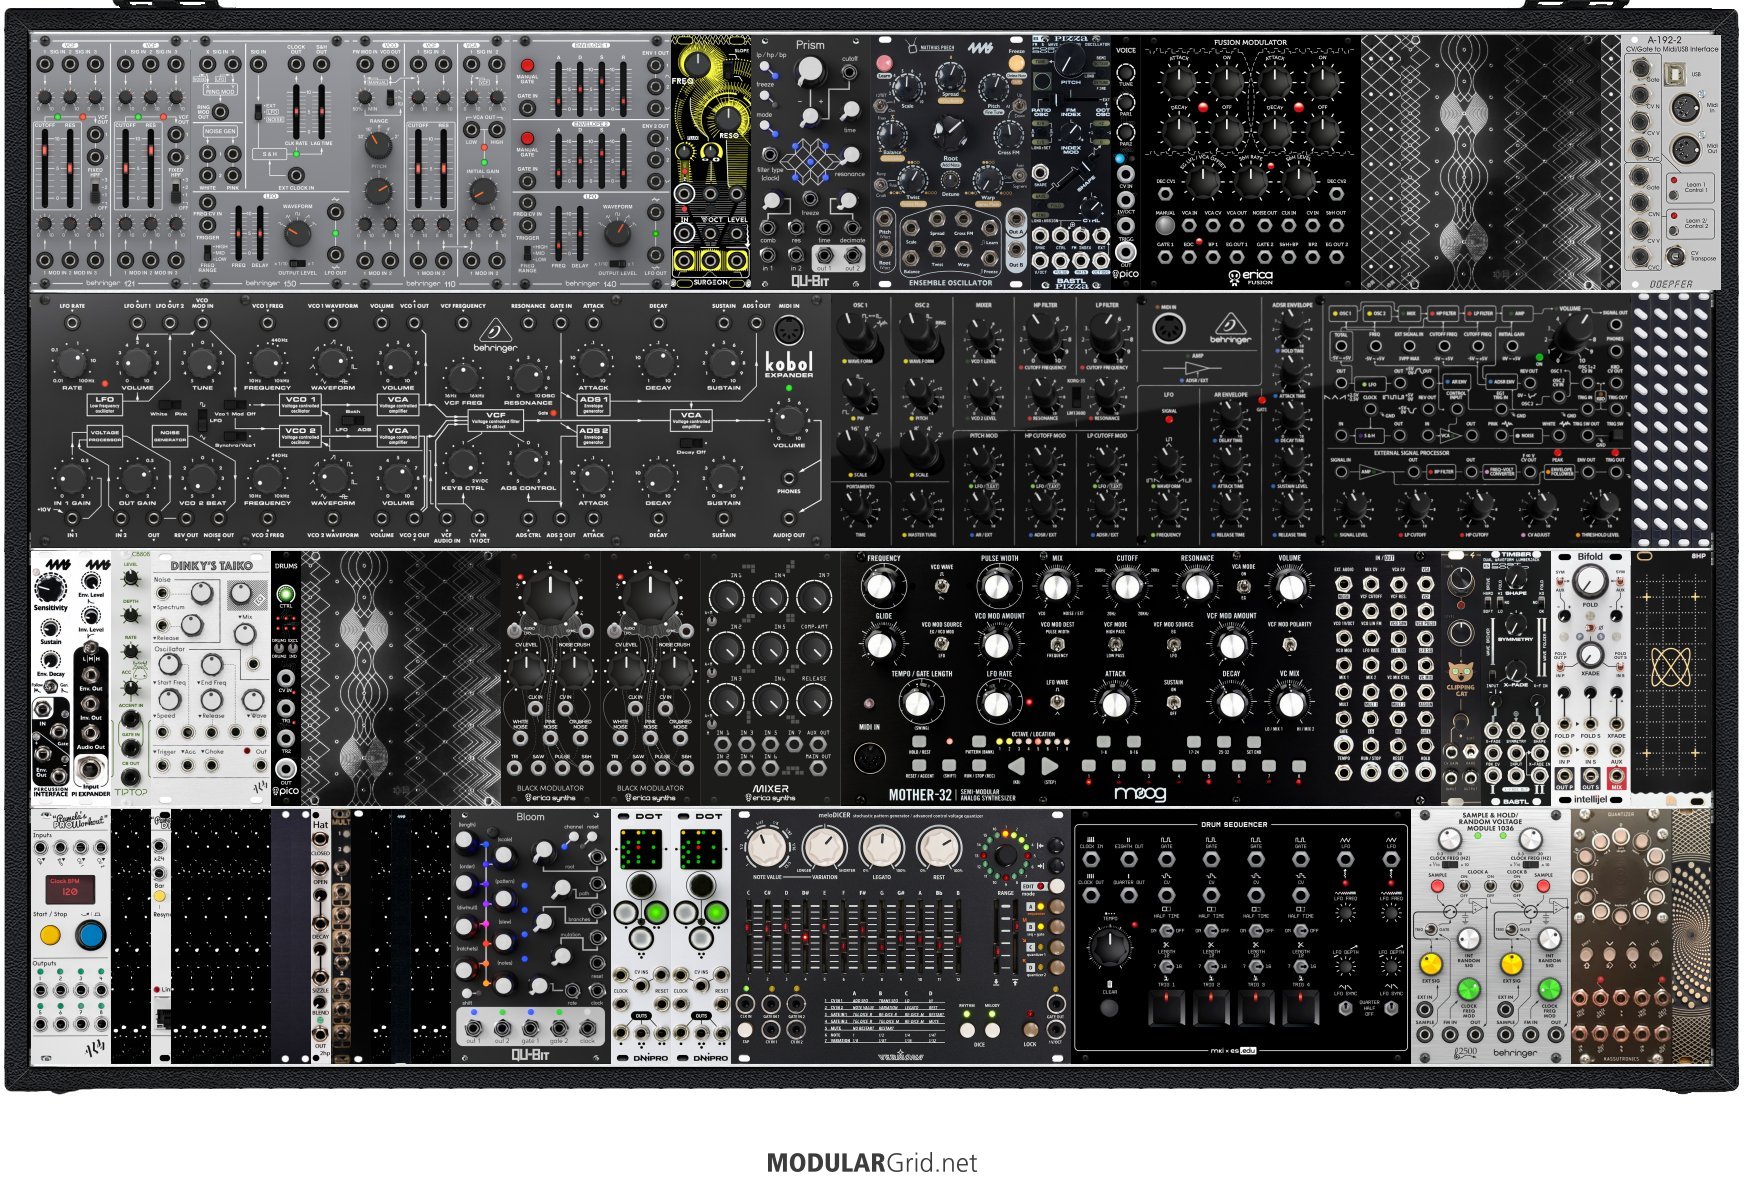Image resolution: width=1746 pixels, height=1184 pixels.
Task: Flip the VCO MOD DEST switch on Mother-32
Action: [1057, 646]
